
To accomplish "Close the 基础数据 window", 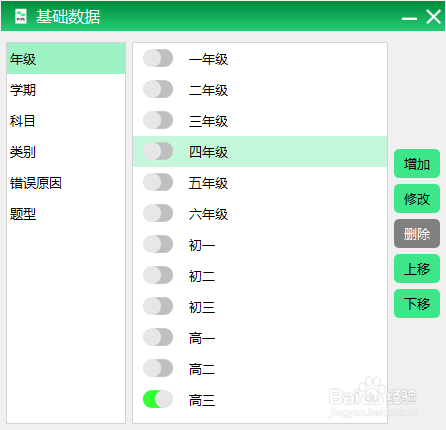I will click(x=433, y=16).
